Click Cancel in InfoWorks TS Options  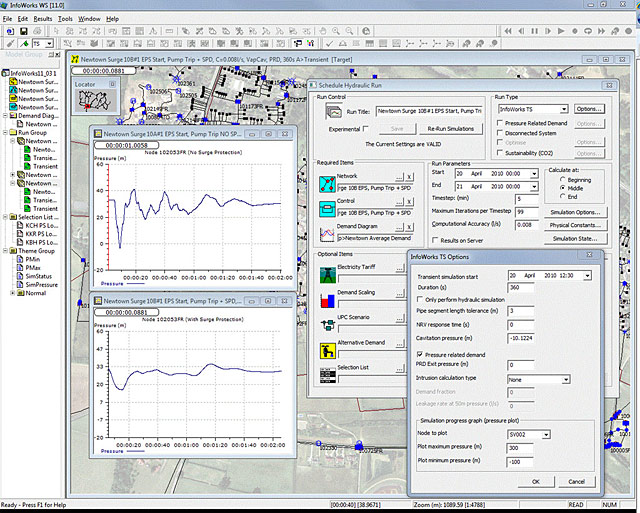point(576,482)
